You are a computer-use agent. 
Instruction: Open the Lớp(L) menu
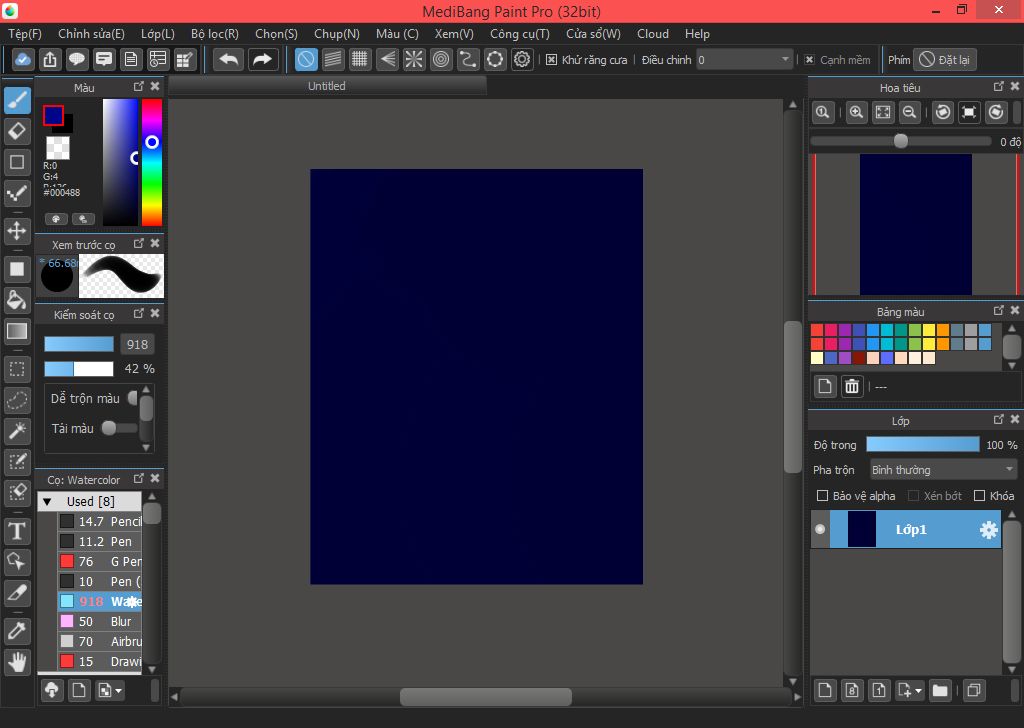click(x=157, y=34)
